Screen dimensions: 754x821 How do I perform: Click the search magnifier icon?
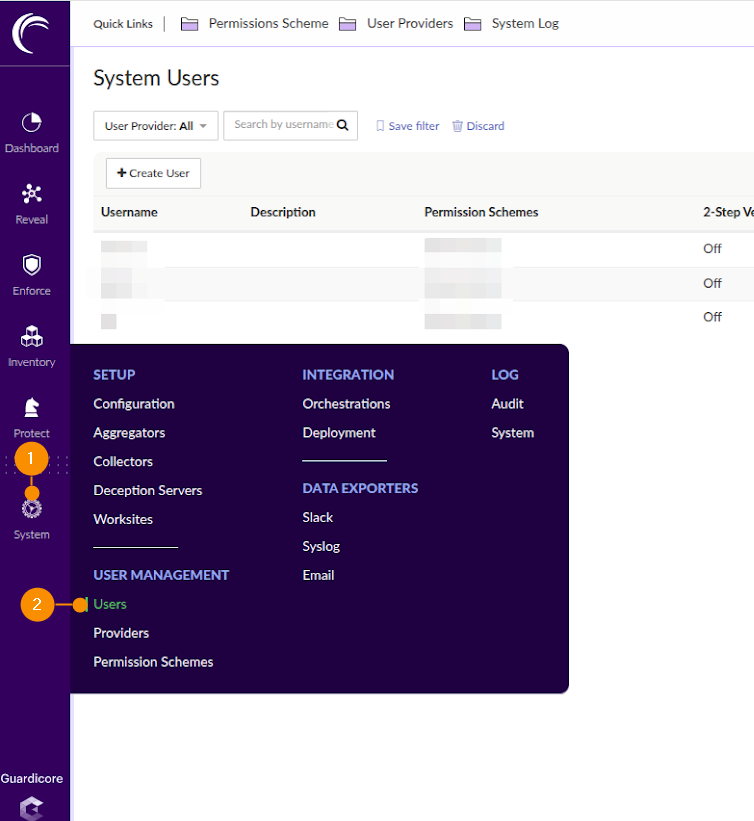[343, 125]
